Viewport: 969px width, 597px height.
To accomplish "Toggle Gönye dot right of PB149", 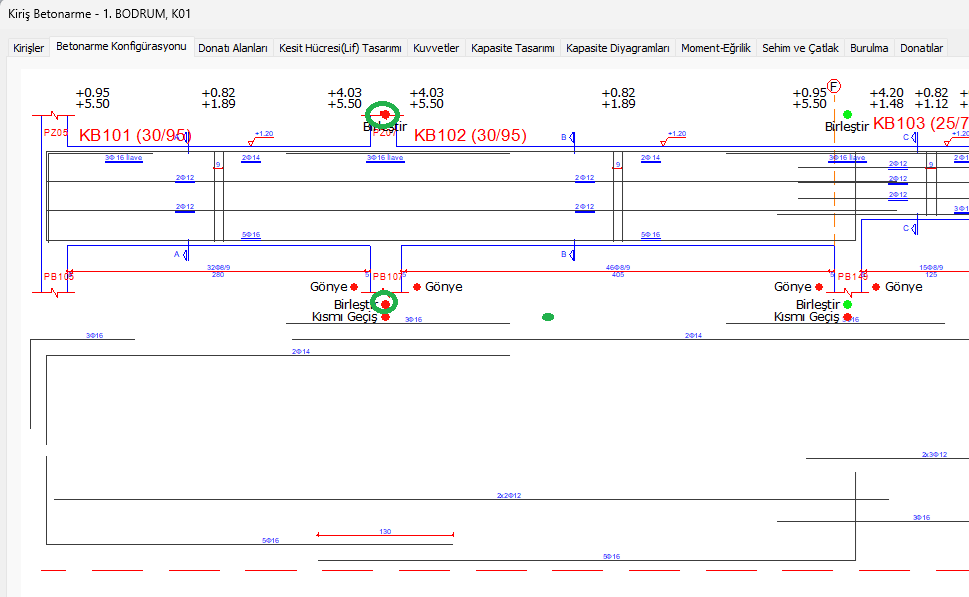I will pyautogui.click(x=876, y=287).
